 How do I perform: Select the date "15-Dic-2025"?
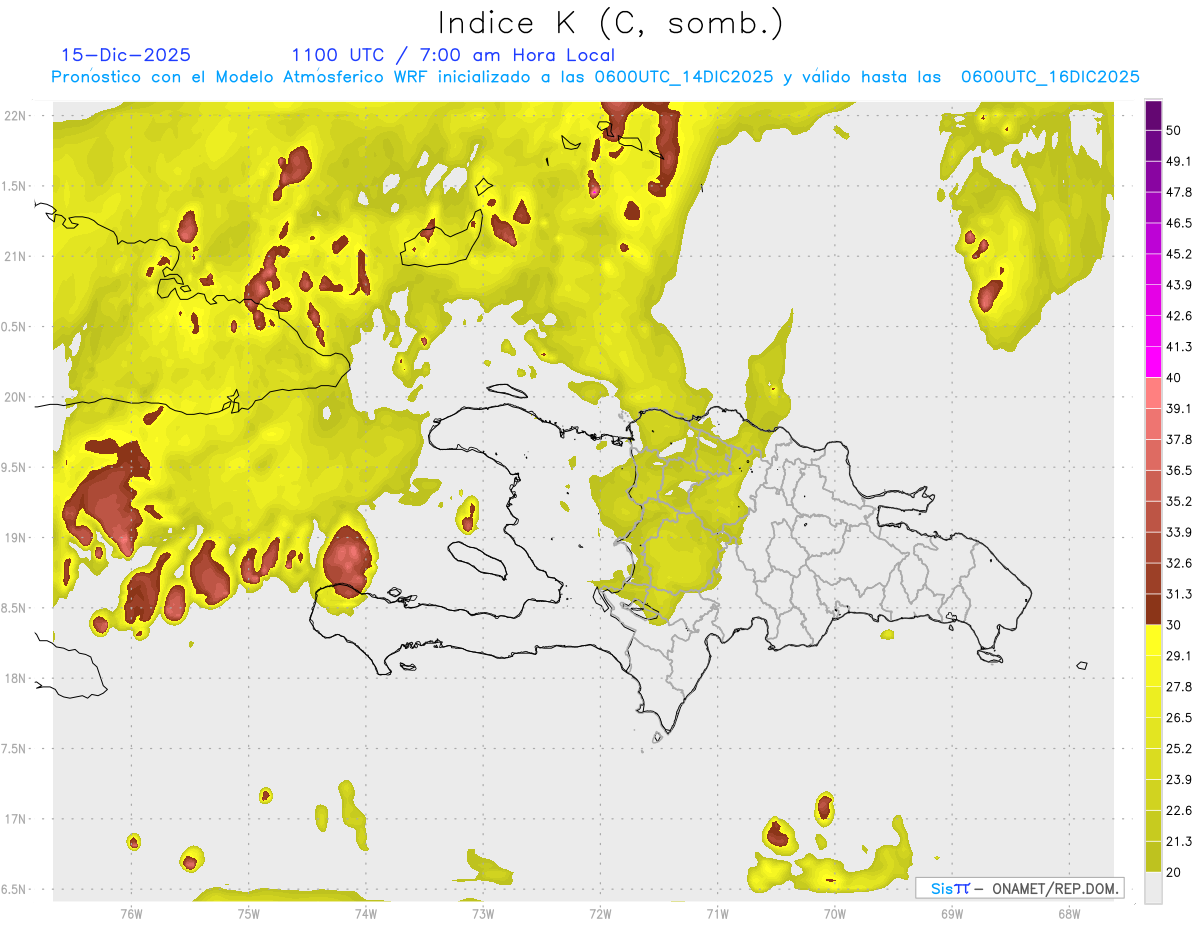[126, 55]
